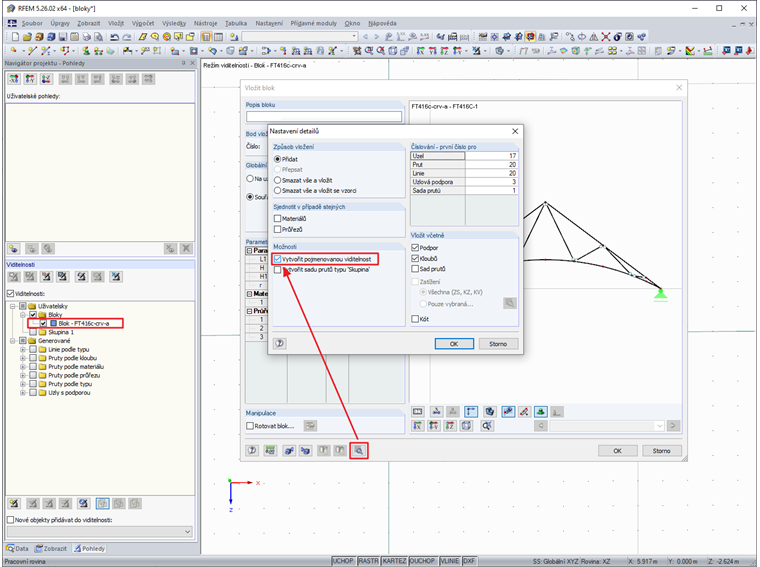Screen dimensions: 760x567
Task: Click the New node tool icon
Action: click(14, 50)
